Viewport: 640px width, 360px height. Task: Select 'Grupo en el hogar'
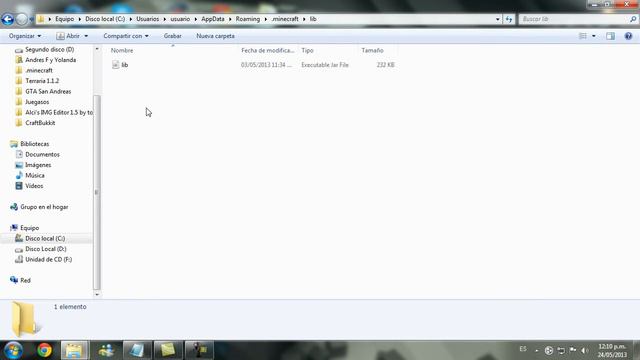tap(44, 207)
